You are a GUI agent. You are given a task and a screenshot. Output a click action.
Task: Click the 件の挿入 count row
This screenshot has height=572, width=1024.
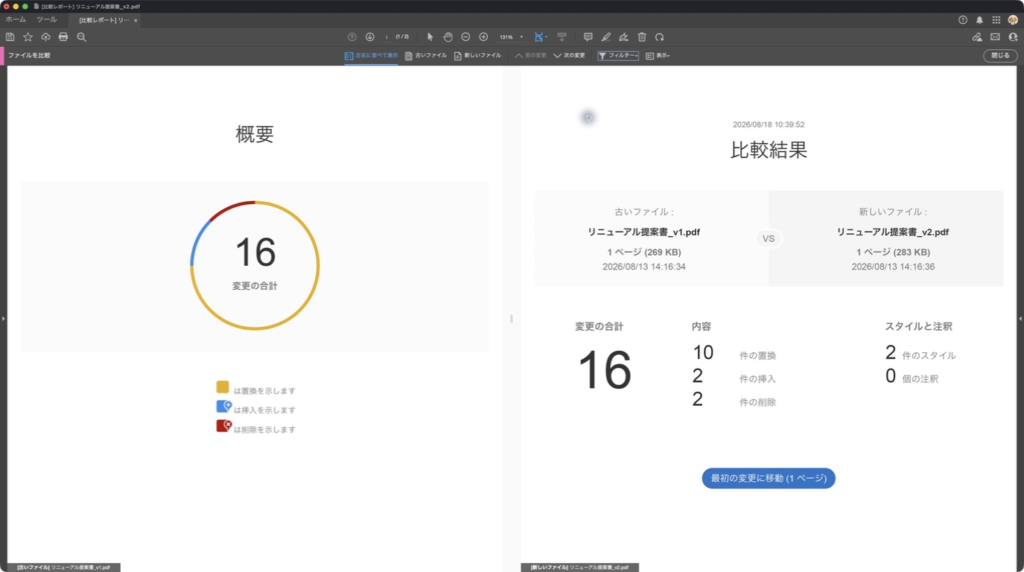pyautogui.click(x=734, y=377)
